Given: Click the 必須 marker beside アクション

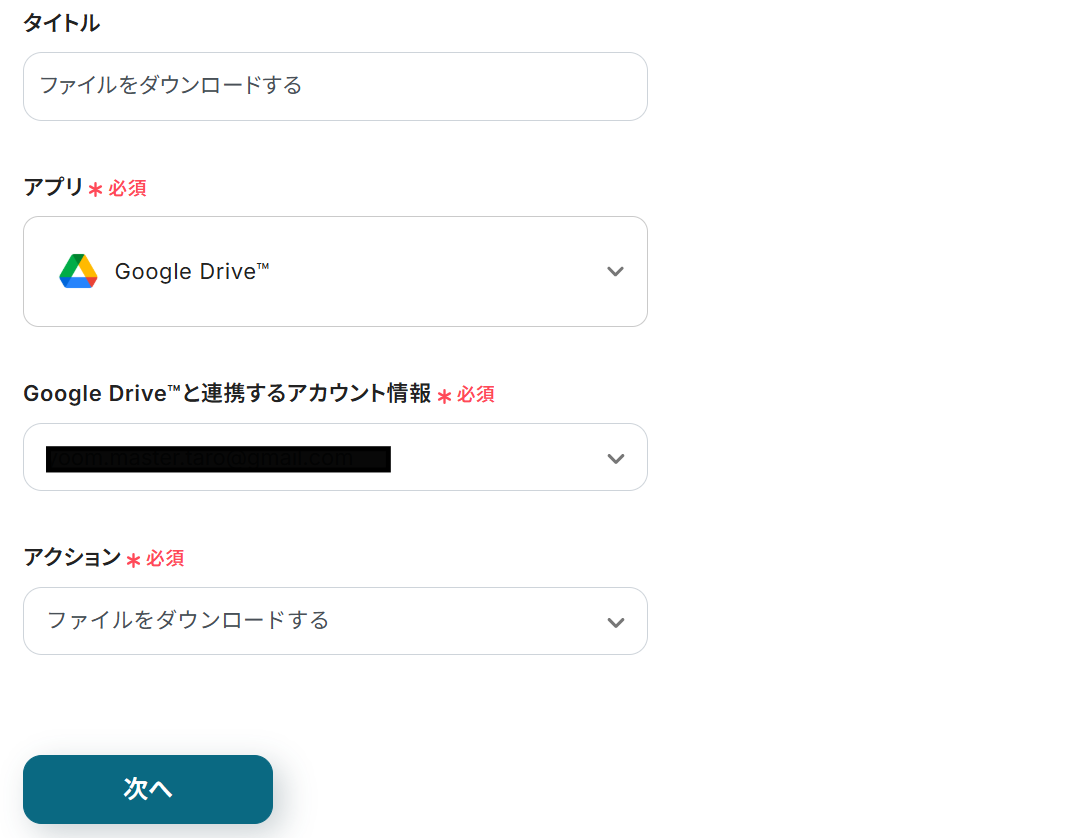Looking at the screenshot, I should [x=165, y=559].
